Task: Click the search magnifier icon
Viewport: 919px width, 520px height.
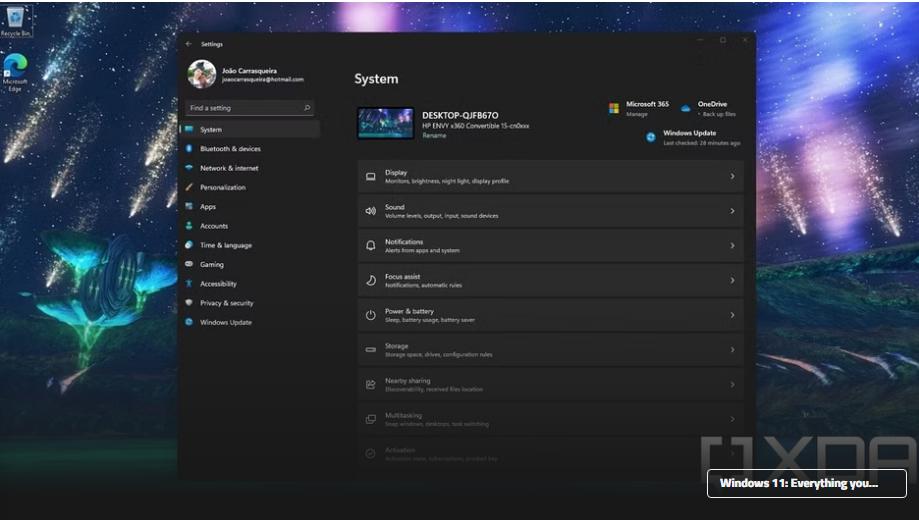Action: [x=307, y=108]
